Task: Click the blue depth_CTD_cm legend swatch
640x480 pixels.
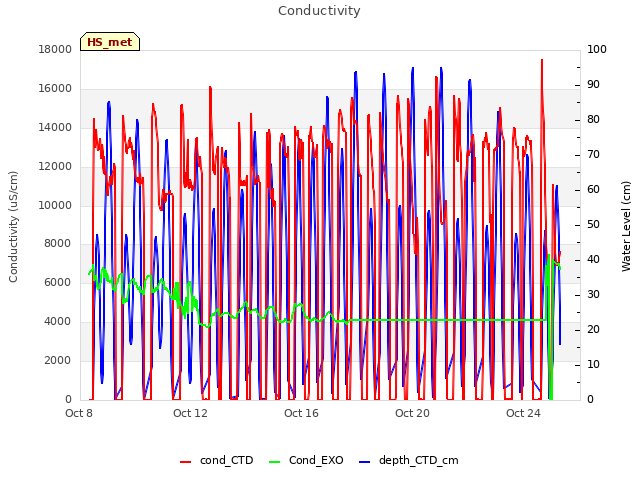Action: pyautogui.click(x=364, y=462)
